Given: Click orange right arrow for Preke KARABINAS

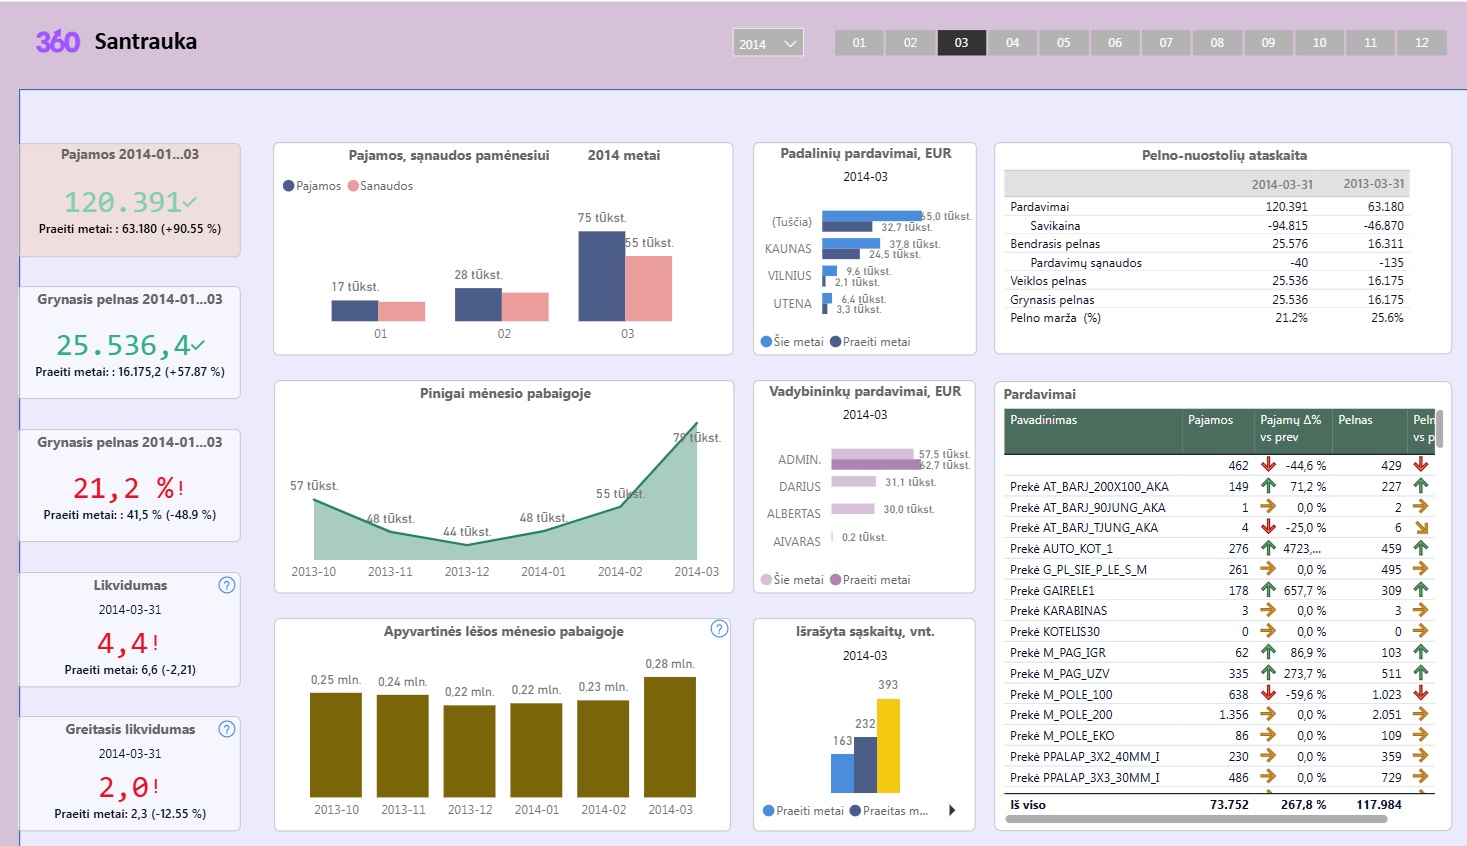Looking at the screenshot, I should [1268, 610].
